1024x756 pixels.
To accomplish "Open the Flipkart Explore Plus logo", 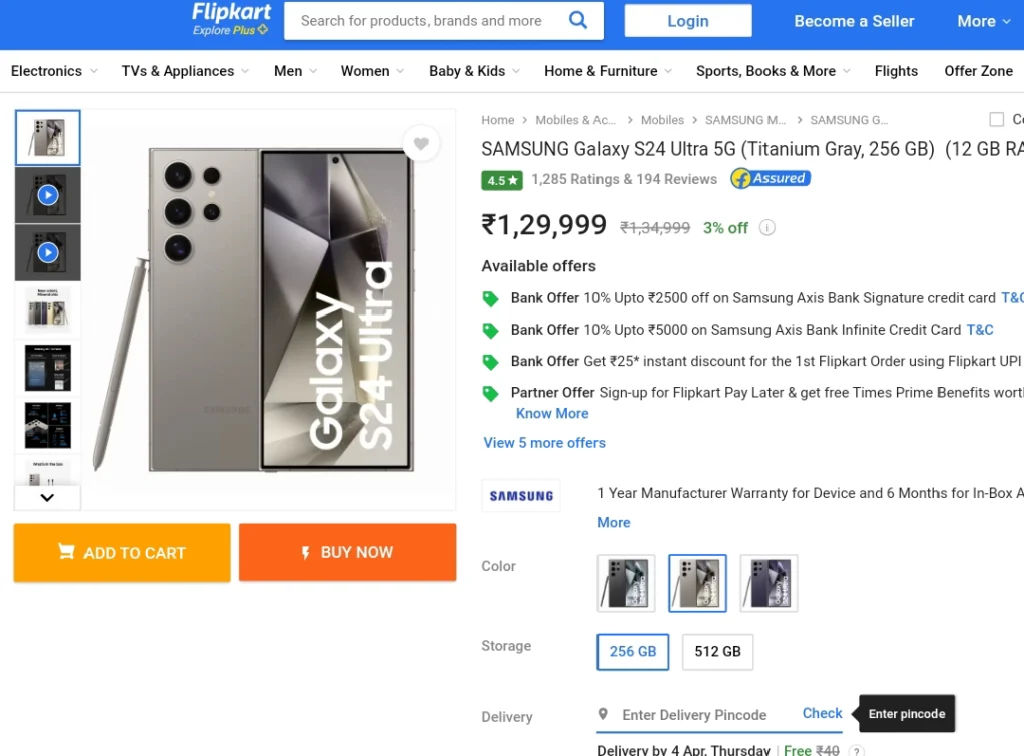I will [x=231, y=20].
